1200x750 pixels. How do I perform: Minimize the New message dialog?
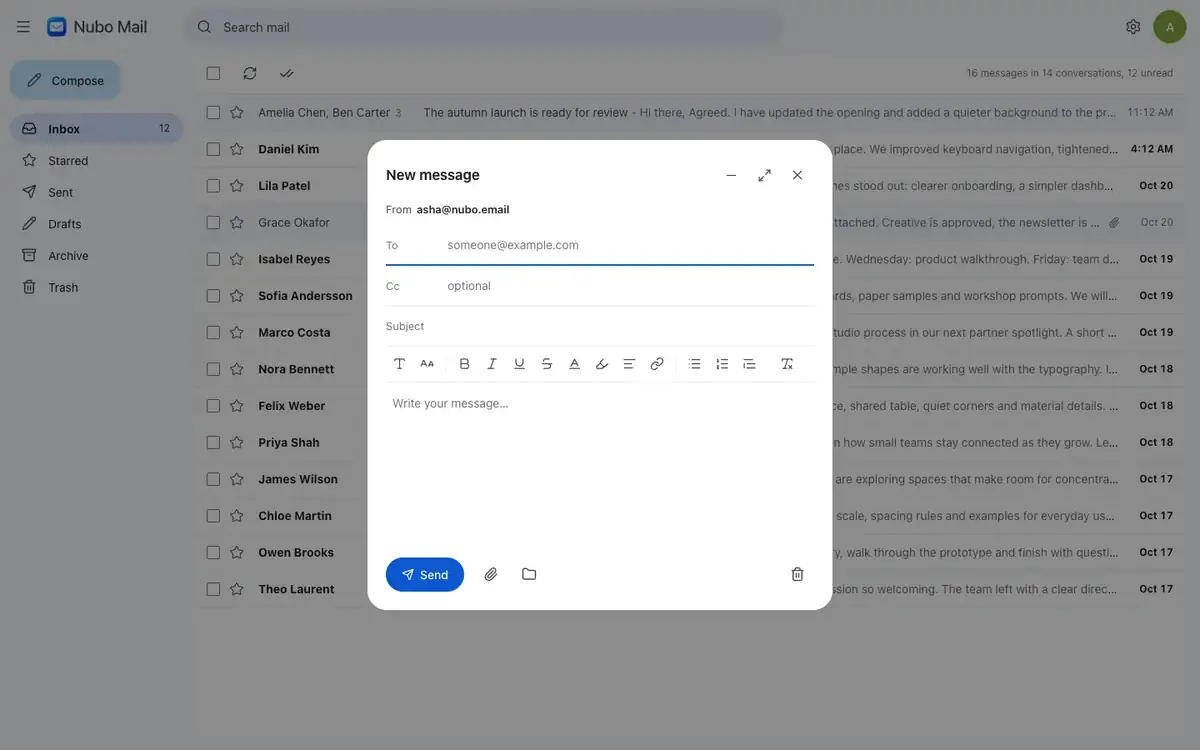tap(731, 175)
